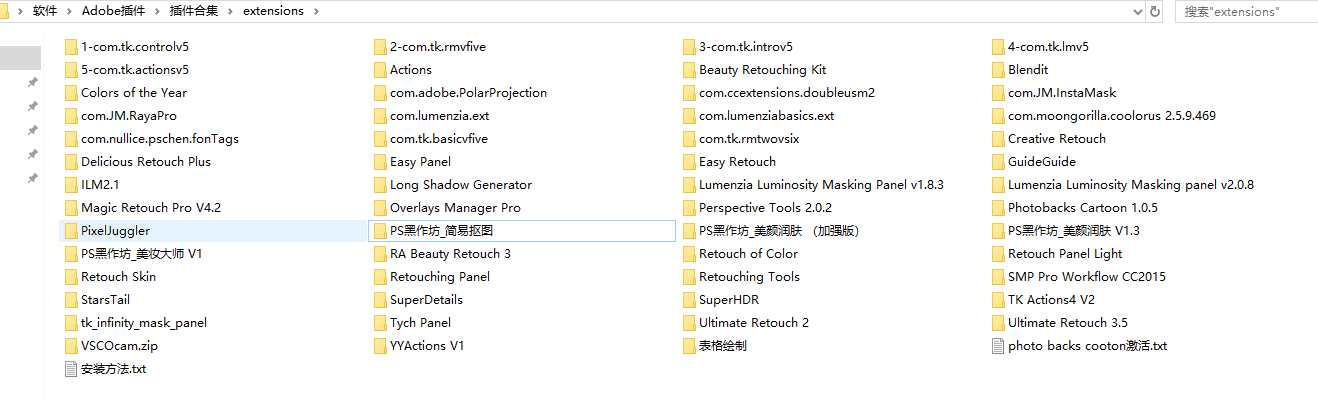Select the photo backs cooton激活.txt file icon
1318x401 pixels.
pyautogui.click(x=998, y=346)
